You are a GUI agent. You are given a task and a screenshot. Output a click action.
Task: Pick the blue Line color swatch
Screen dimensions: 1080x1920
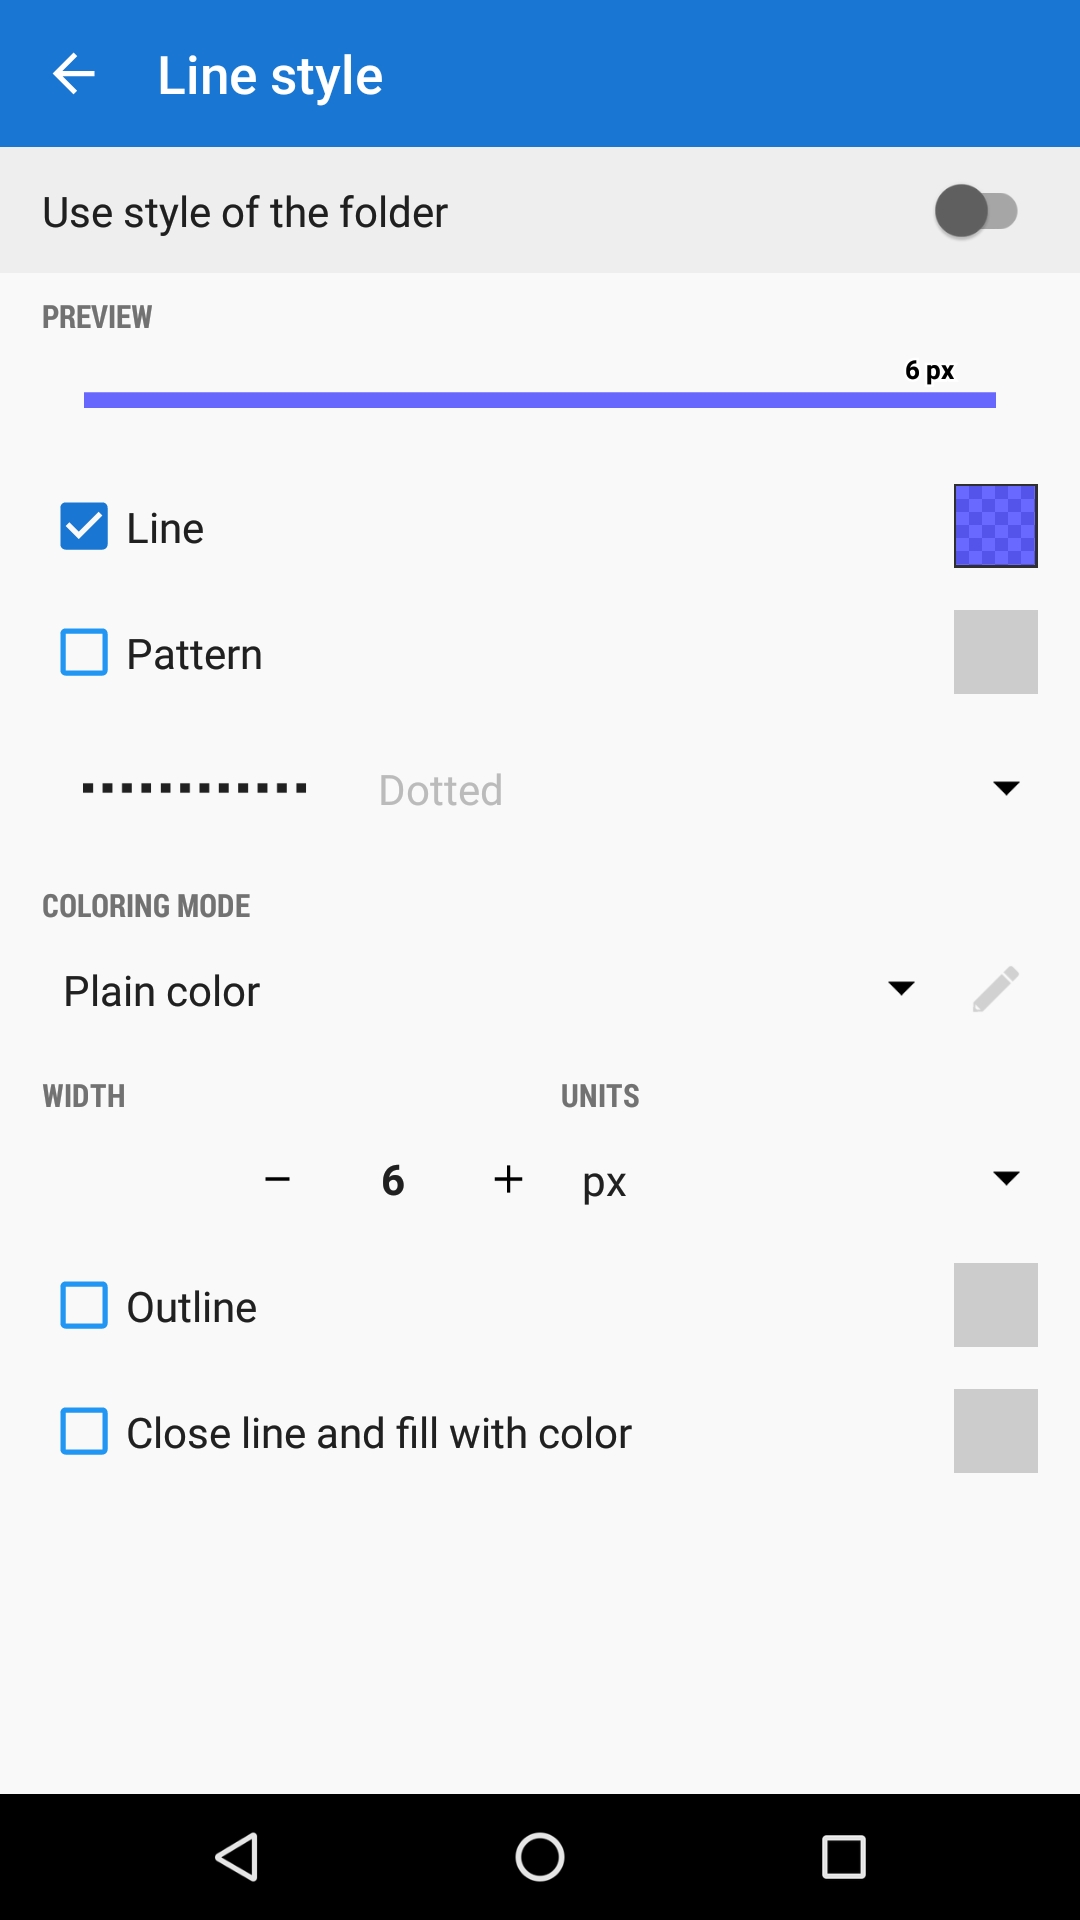coord(995,526)
